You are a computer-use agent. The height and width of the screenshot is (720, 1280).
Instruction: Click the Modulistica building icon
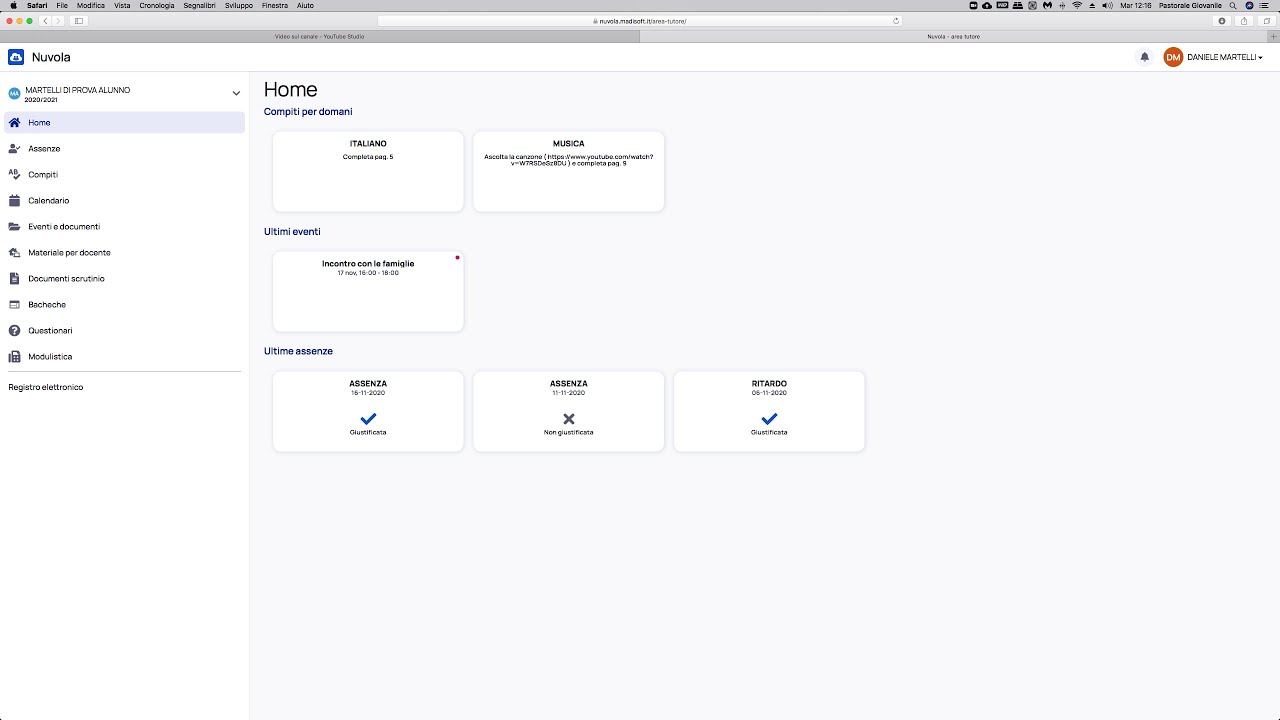[14, 356]
